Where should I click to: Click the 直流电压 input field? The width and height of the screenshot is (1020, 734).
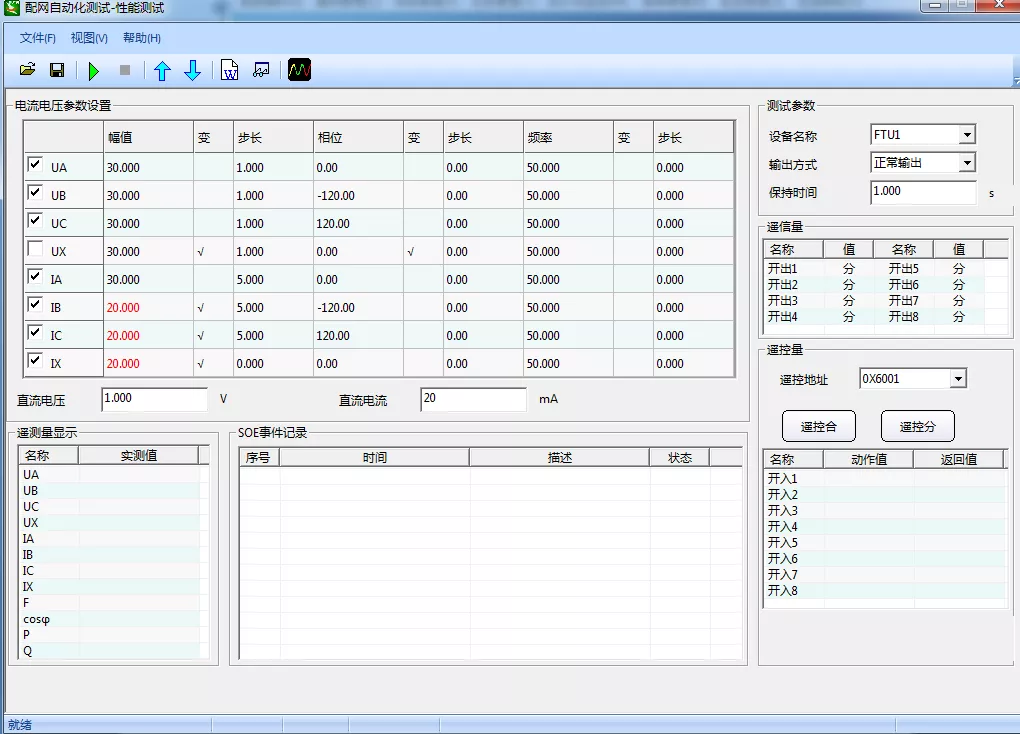tap(154, 399)
